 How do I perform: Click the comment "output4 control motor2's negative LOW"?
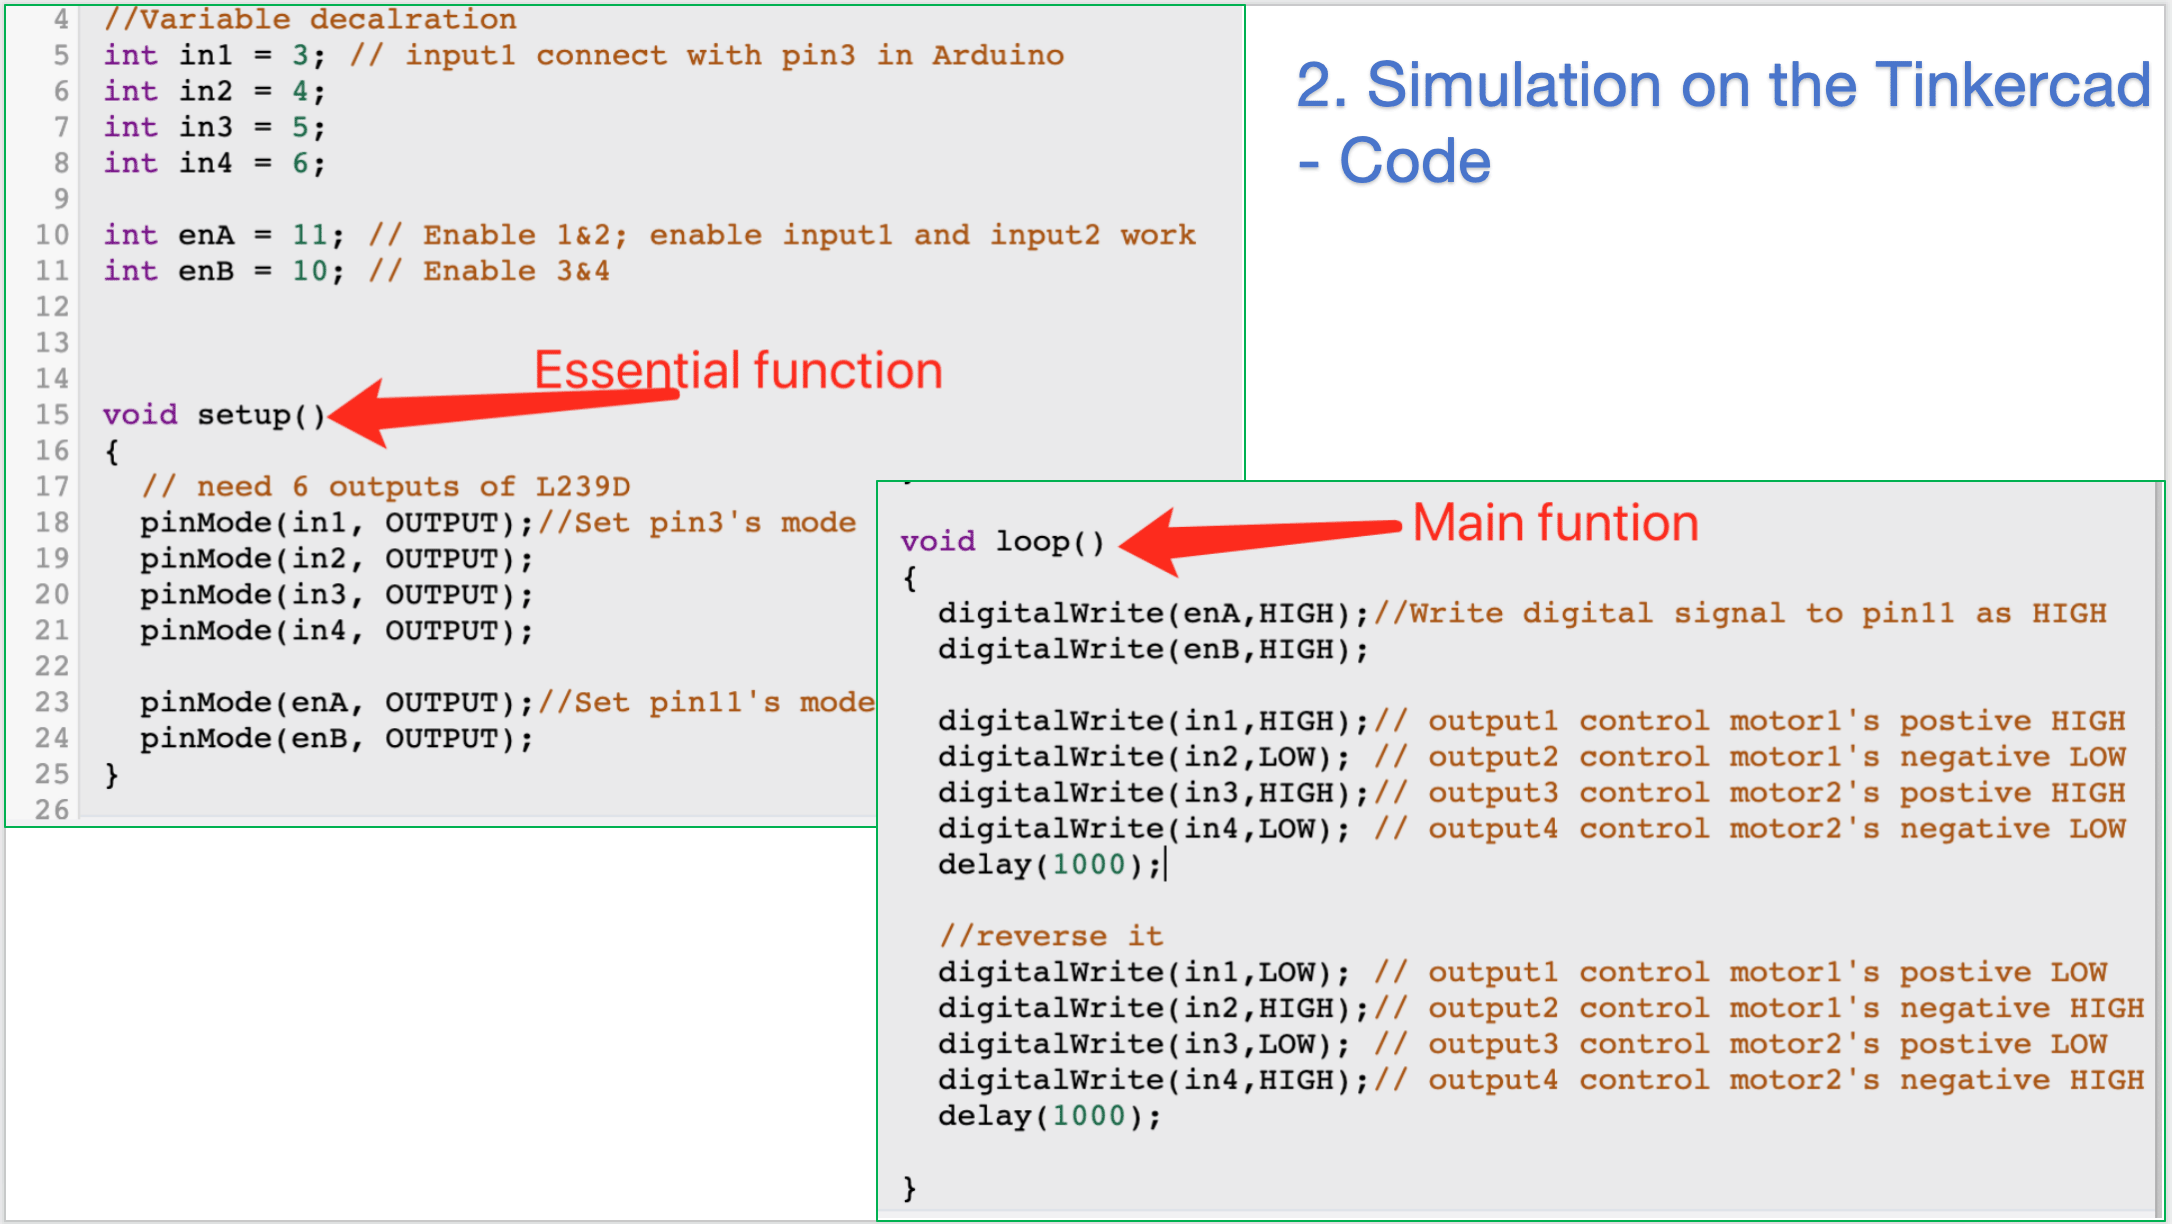click(x=1777, y=830)
